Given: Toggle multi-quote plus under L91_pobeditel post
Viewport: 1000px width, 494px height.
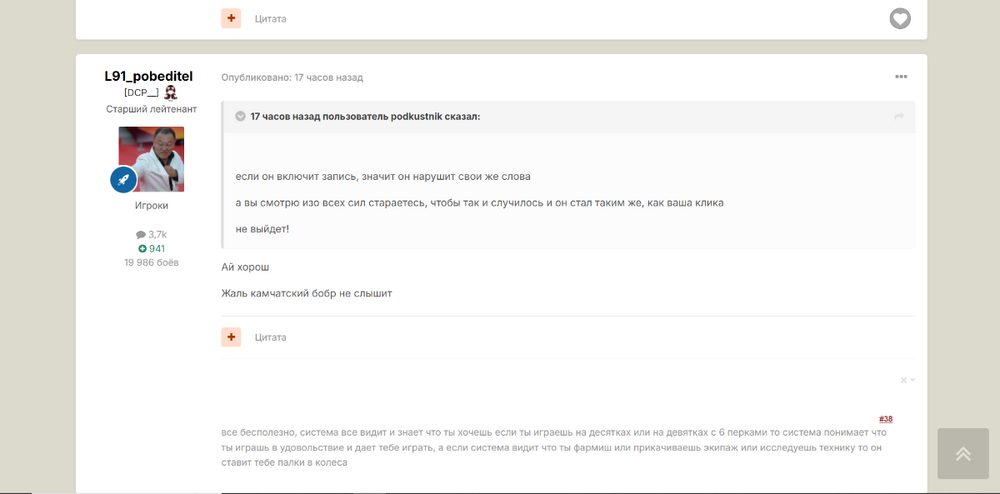Looking at the screenshot, I should point(231,337).
